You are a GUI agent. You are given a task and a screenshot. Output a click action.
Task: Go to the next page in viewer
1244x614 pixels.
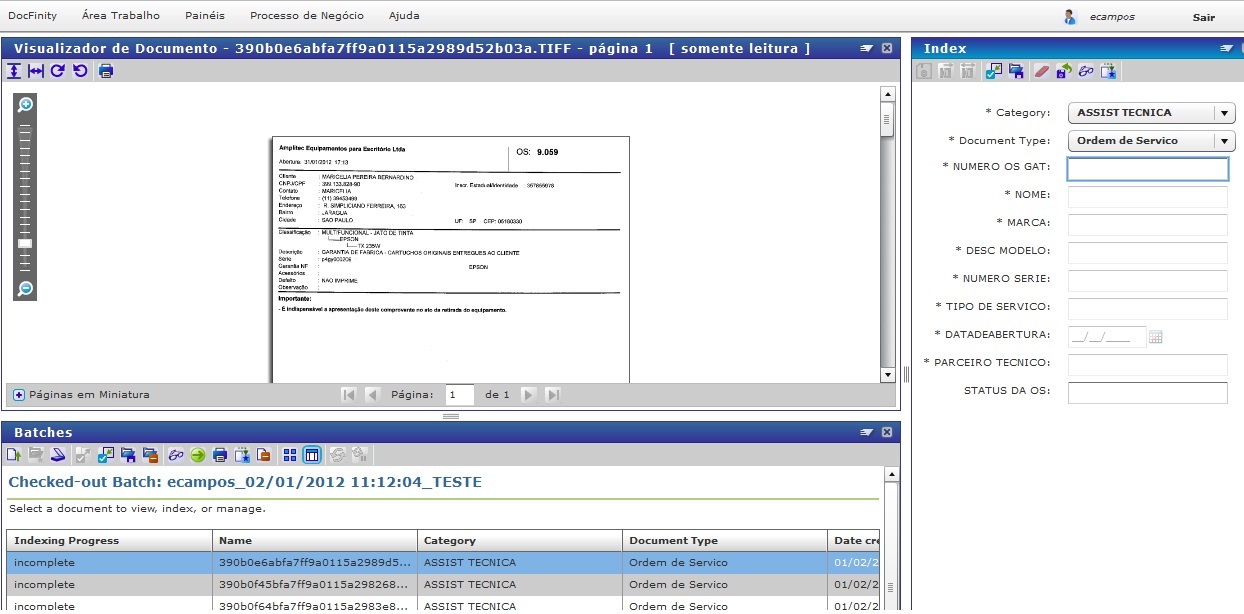[528, 395]
